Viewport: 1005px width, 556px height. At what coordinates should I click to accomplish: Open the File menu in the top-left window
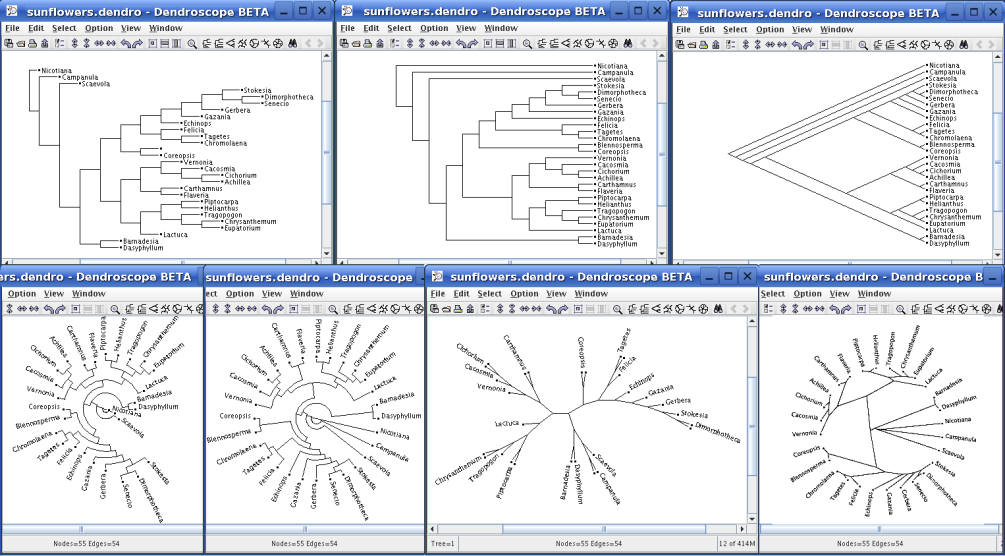coord(12,28)
